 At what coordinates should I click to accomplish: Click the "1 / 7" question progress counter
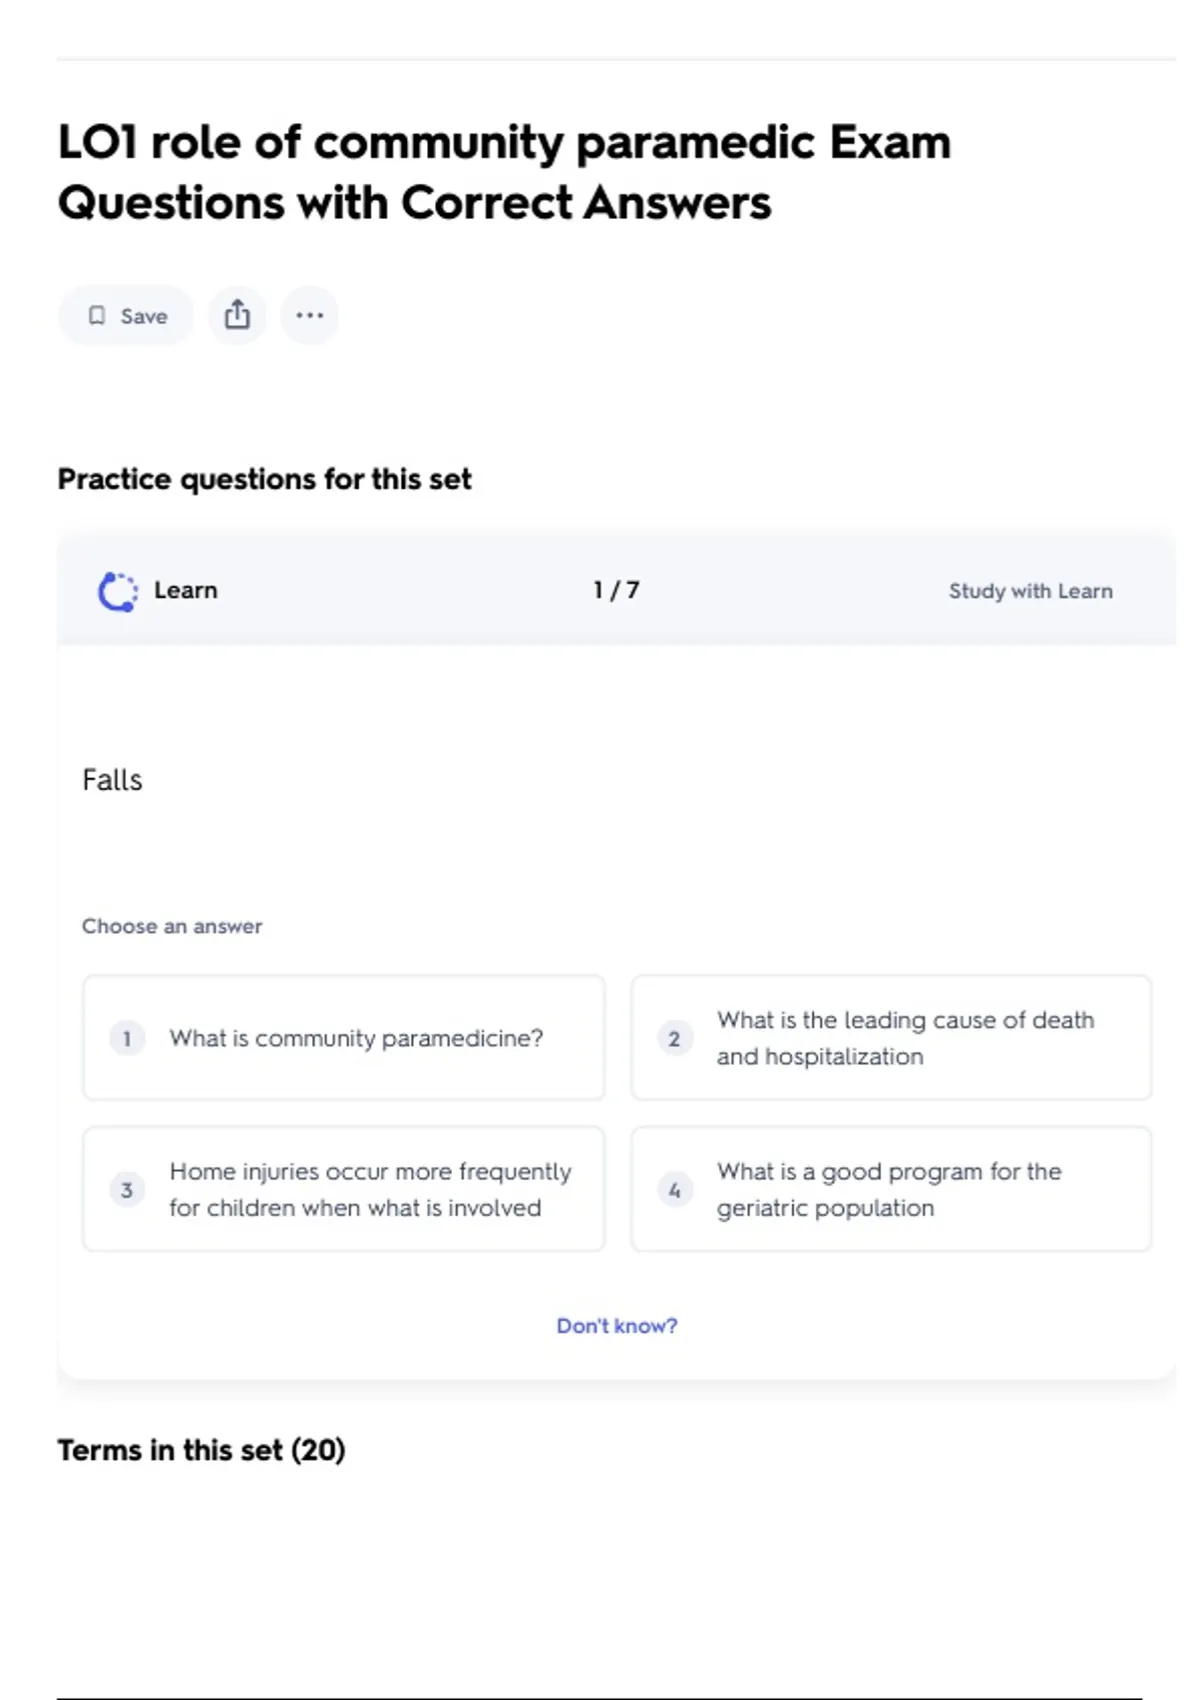[616, 590]
